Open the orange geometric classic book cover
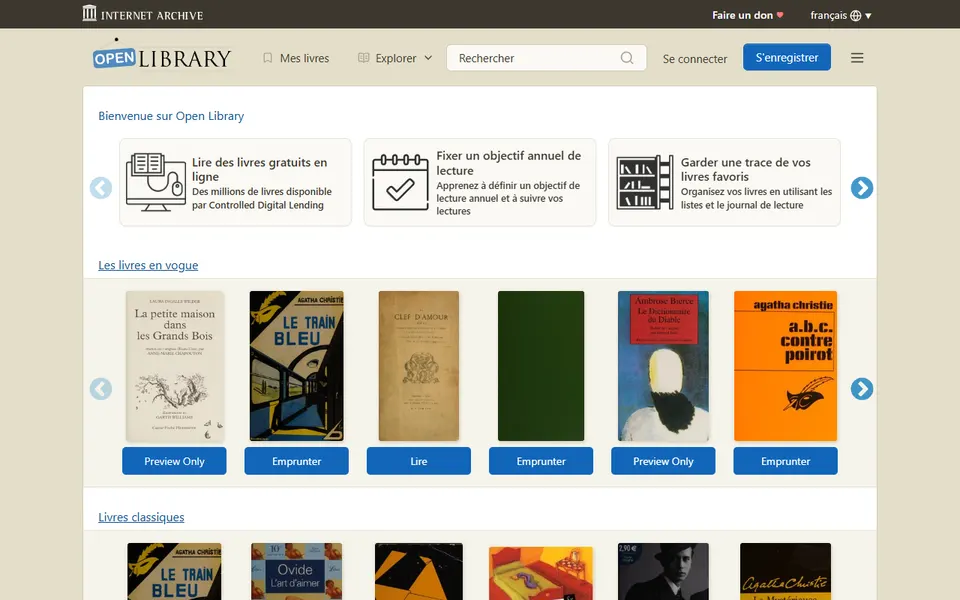The width and height of the screenshot is (960, 600). pyautogui.click(x=419, y=571)
